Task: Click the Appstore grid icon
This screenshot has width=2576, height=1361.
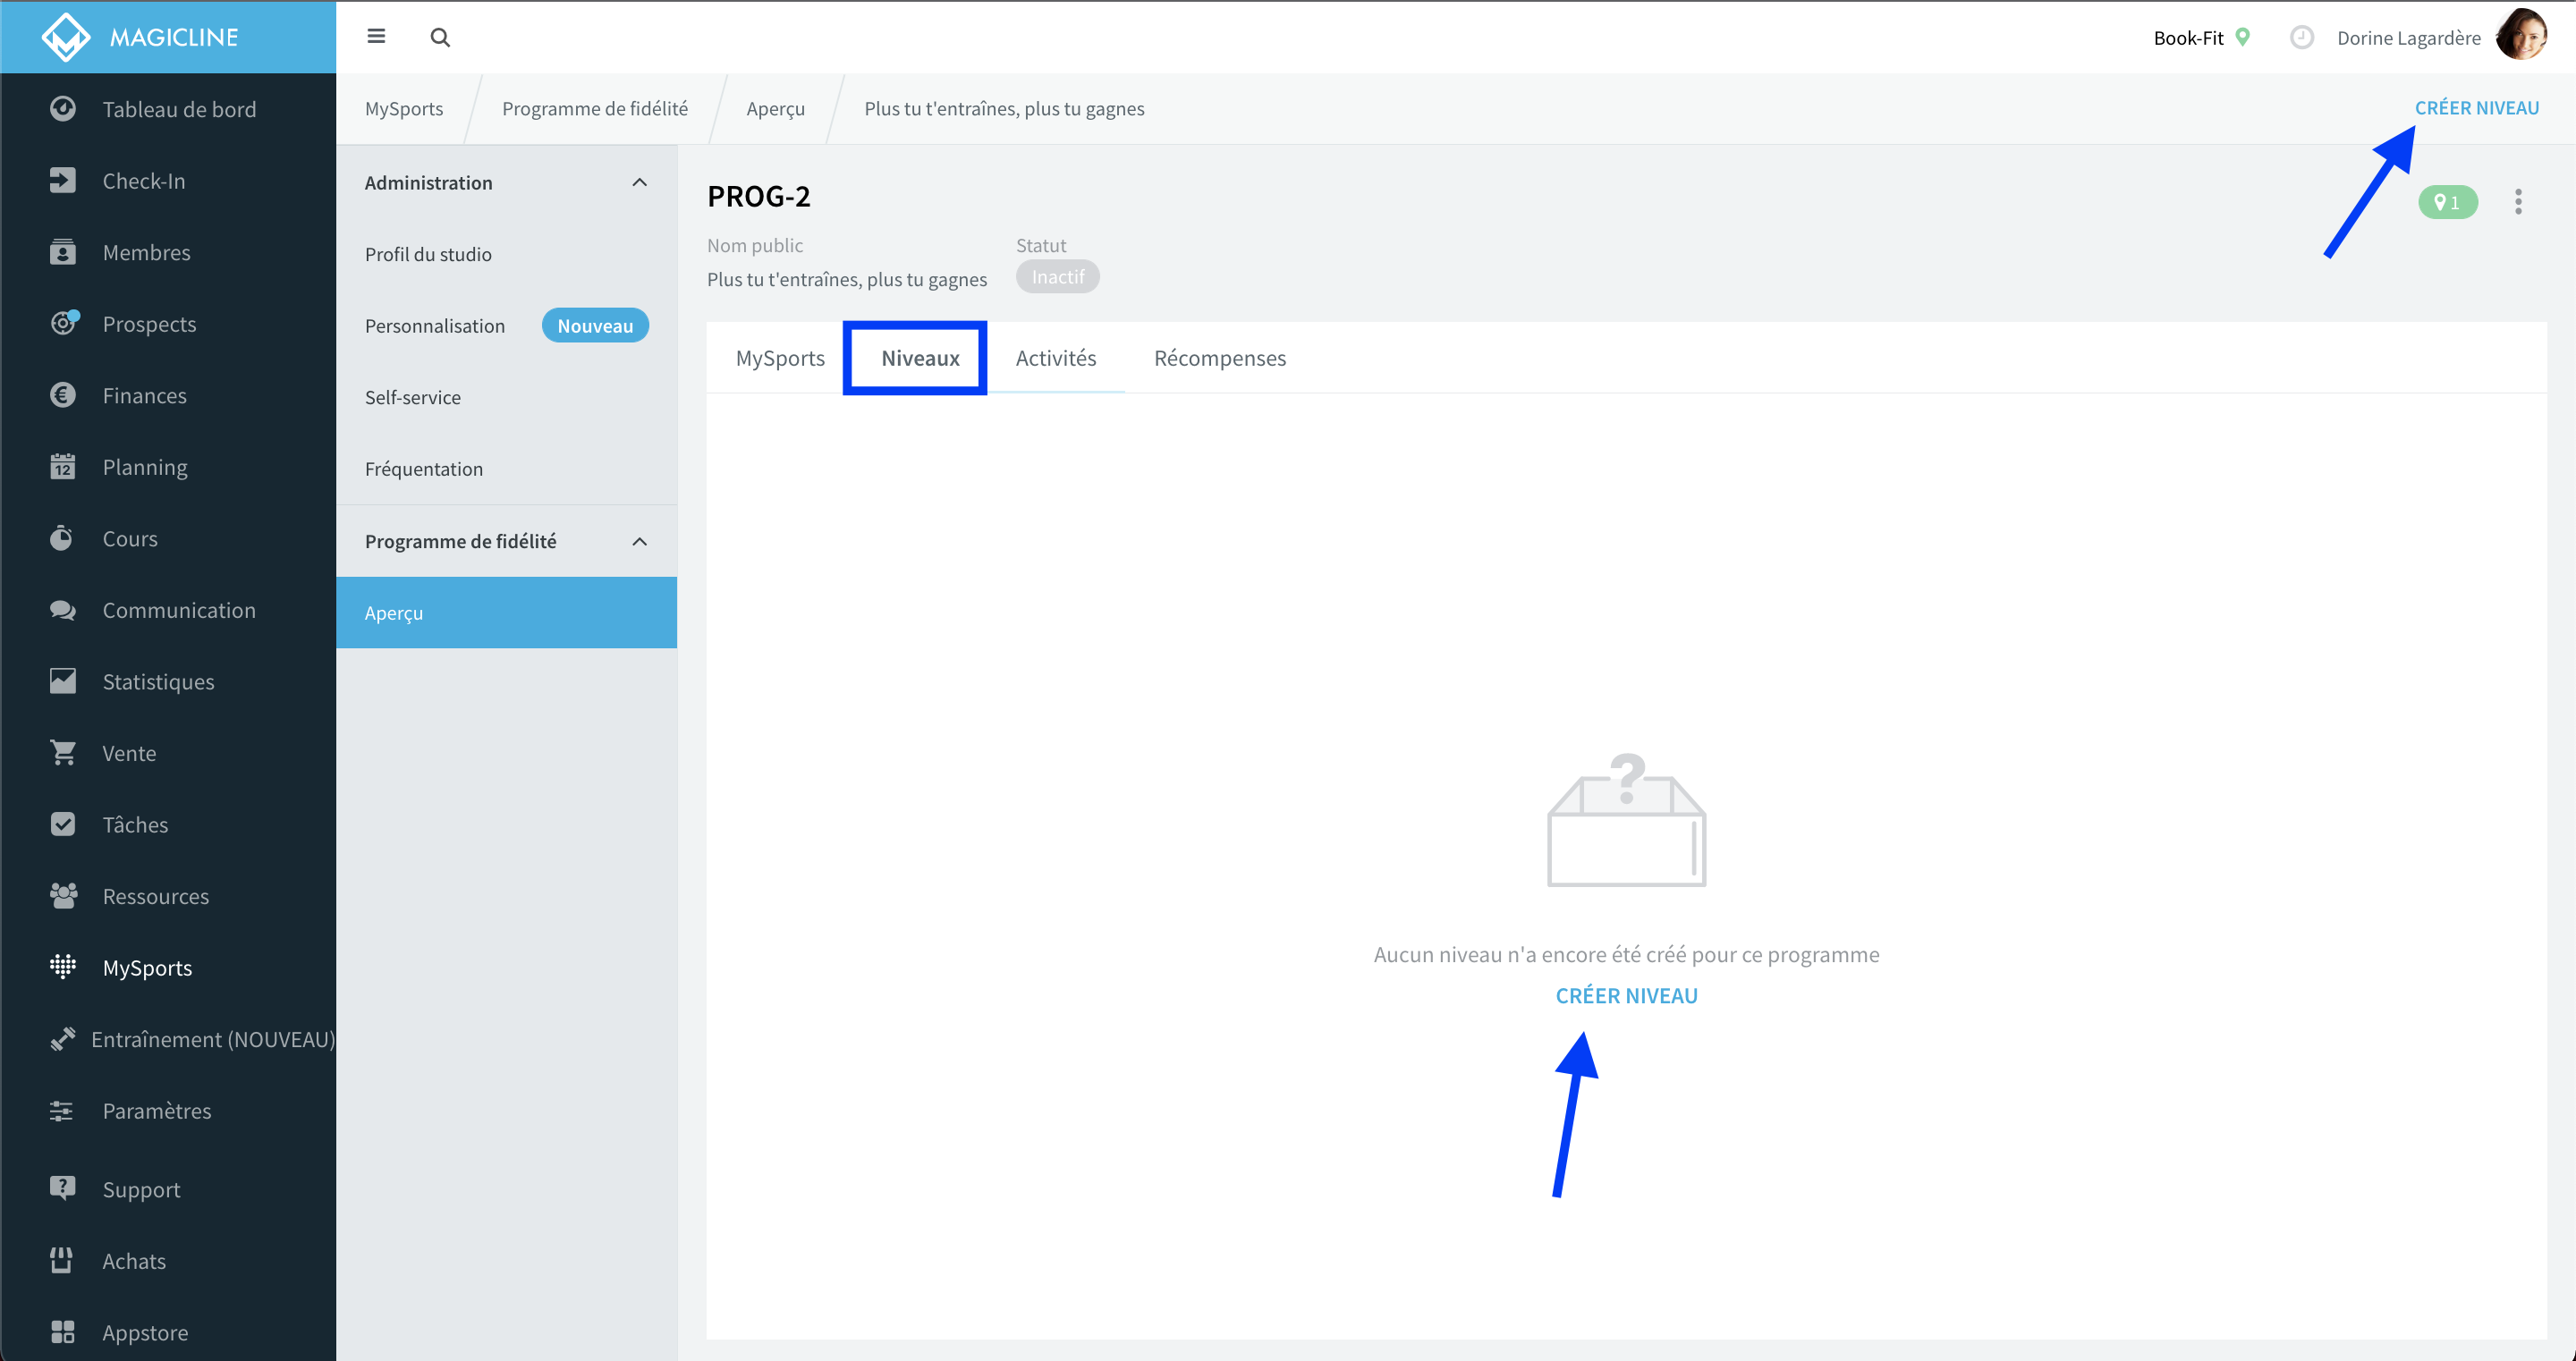Action: coord(63,1332)
